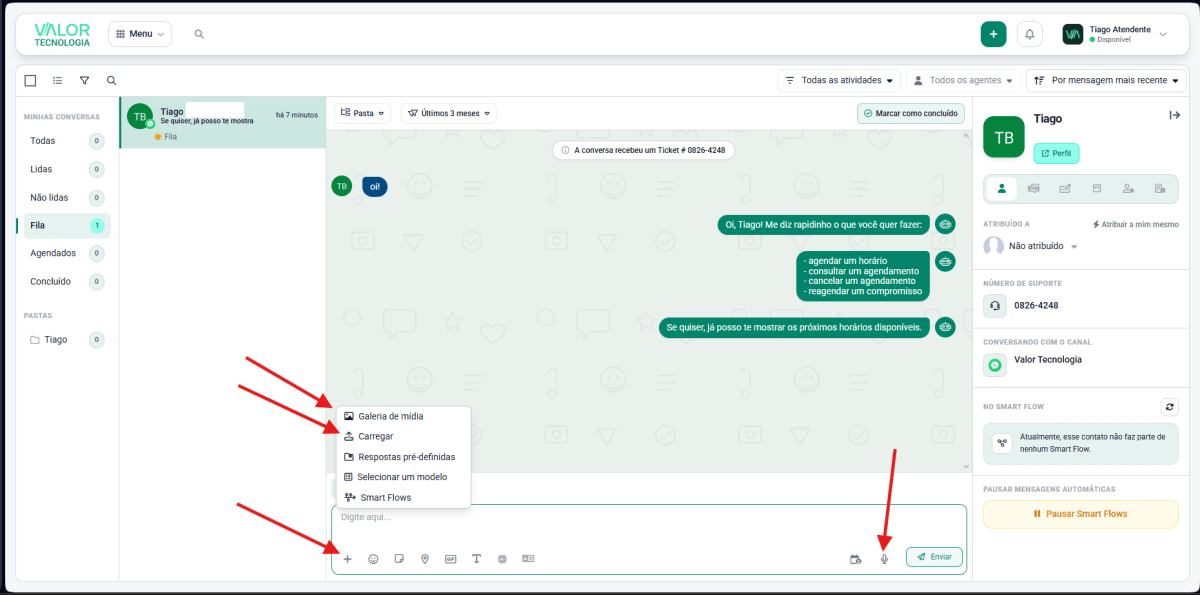Collapse the contact panel with arrow icon
Image resolution: width=1200 pixels, height=595 pixels.
coord(1175,115)
